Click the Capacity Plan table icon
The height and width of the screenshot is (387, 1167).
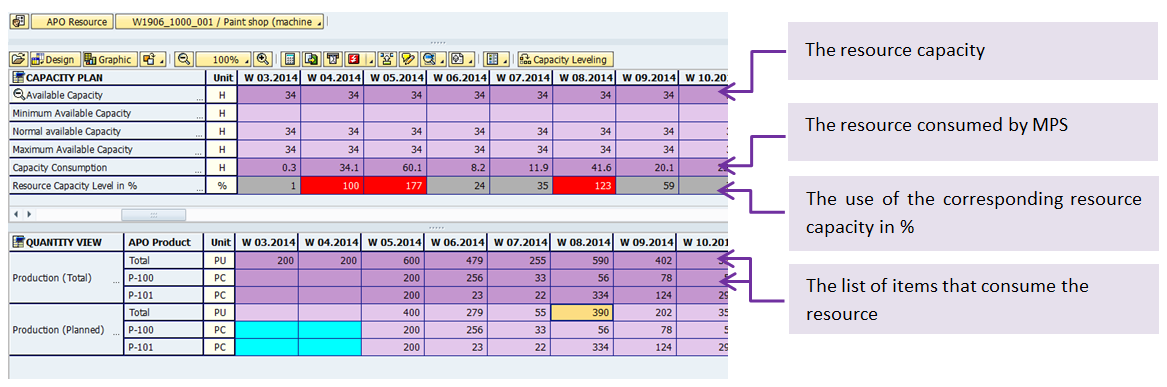[x=19, y=77]
